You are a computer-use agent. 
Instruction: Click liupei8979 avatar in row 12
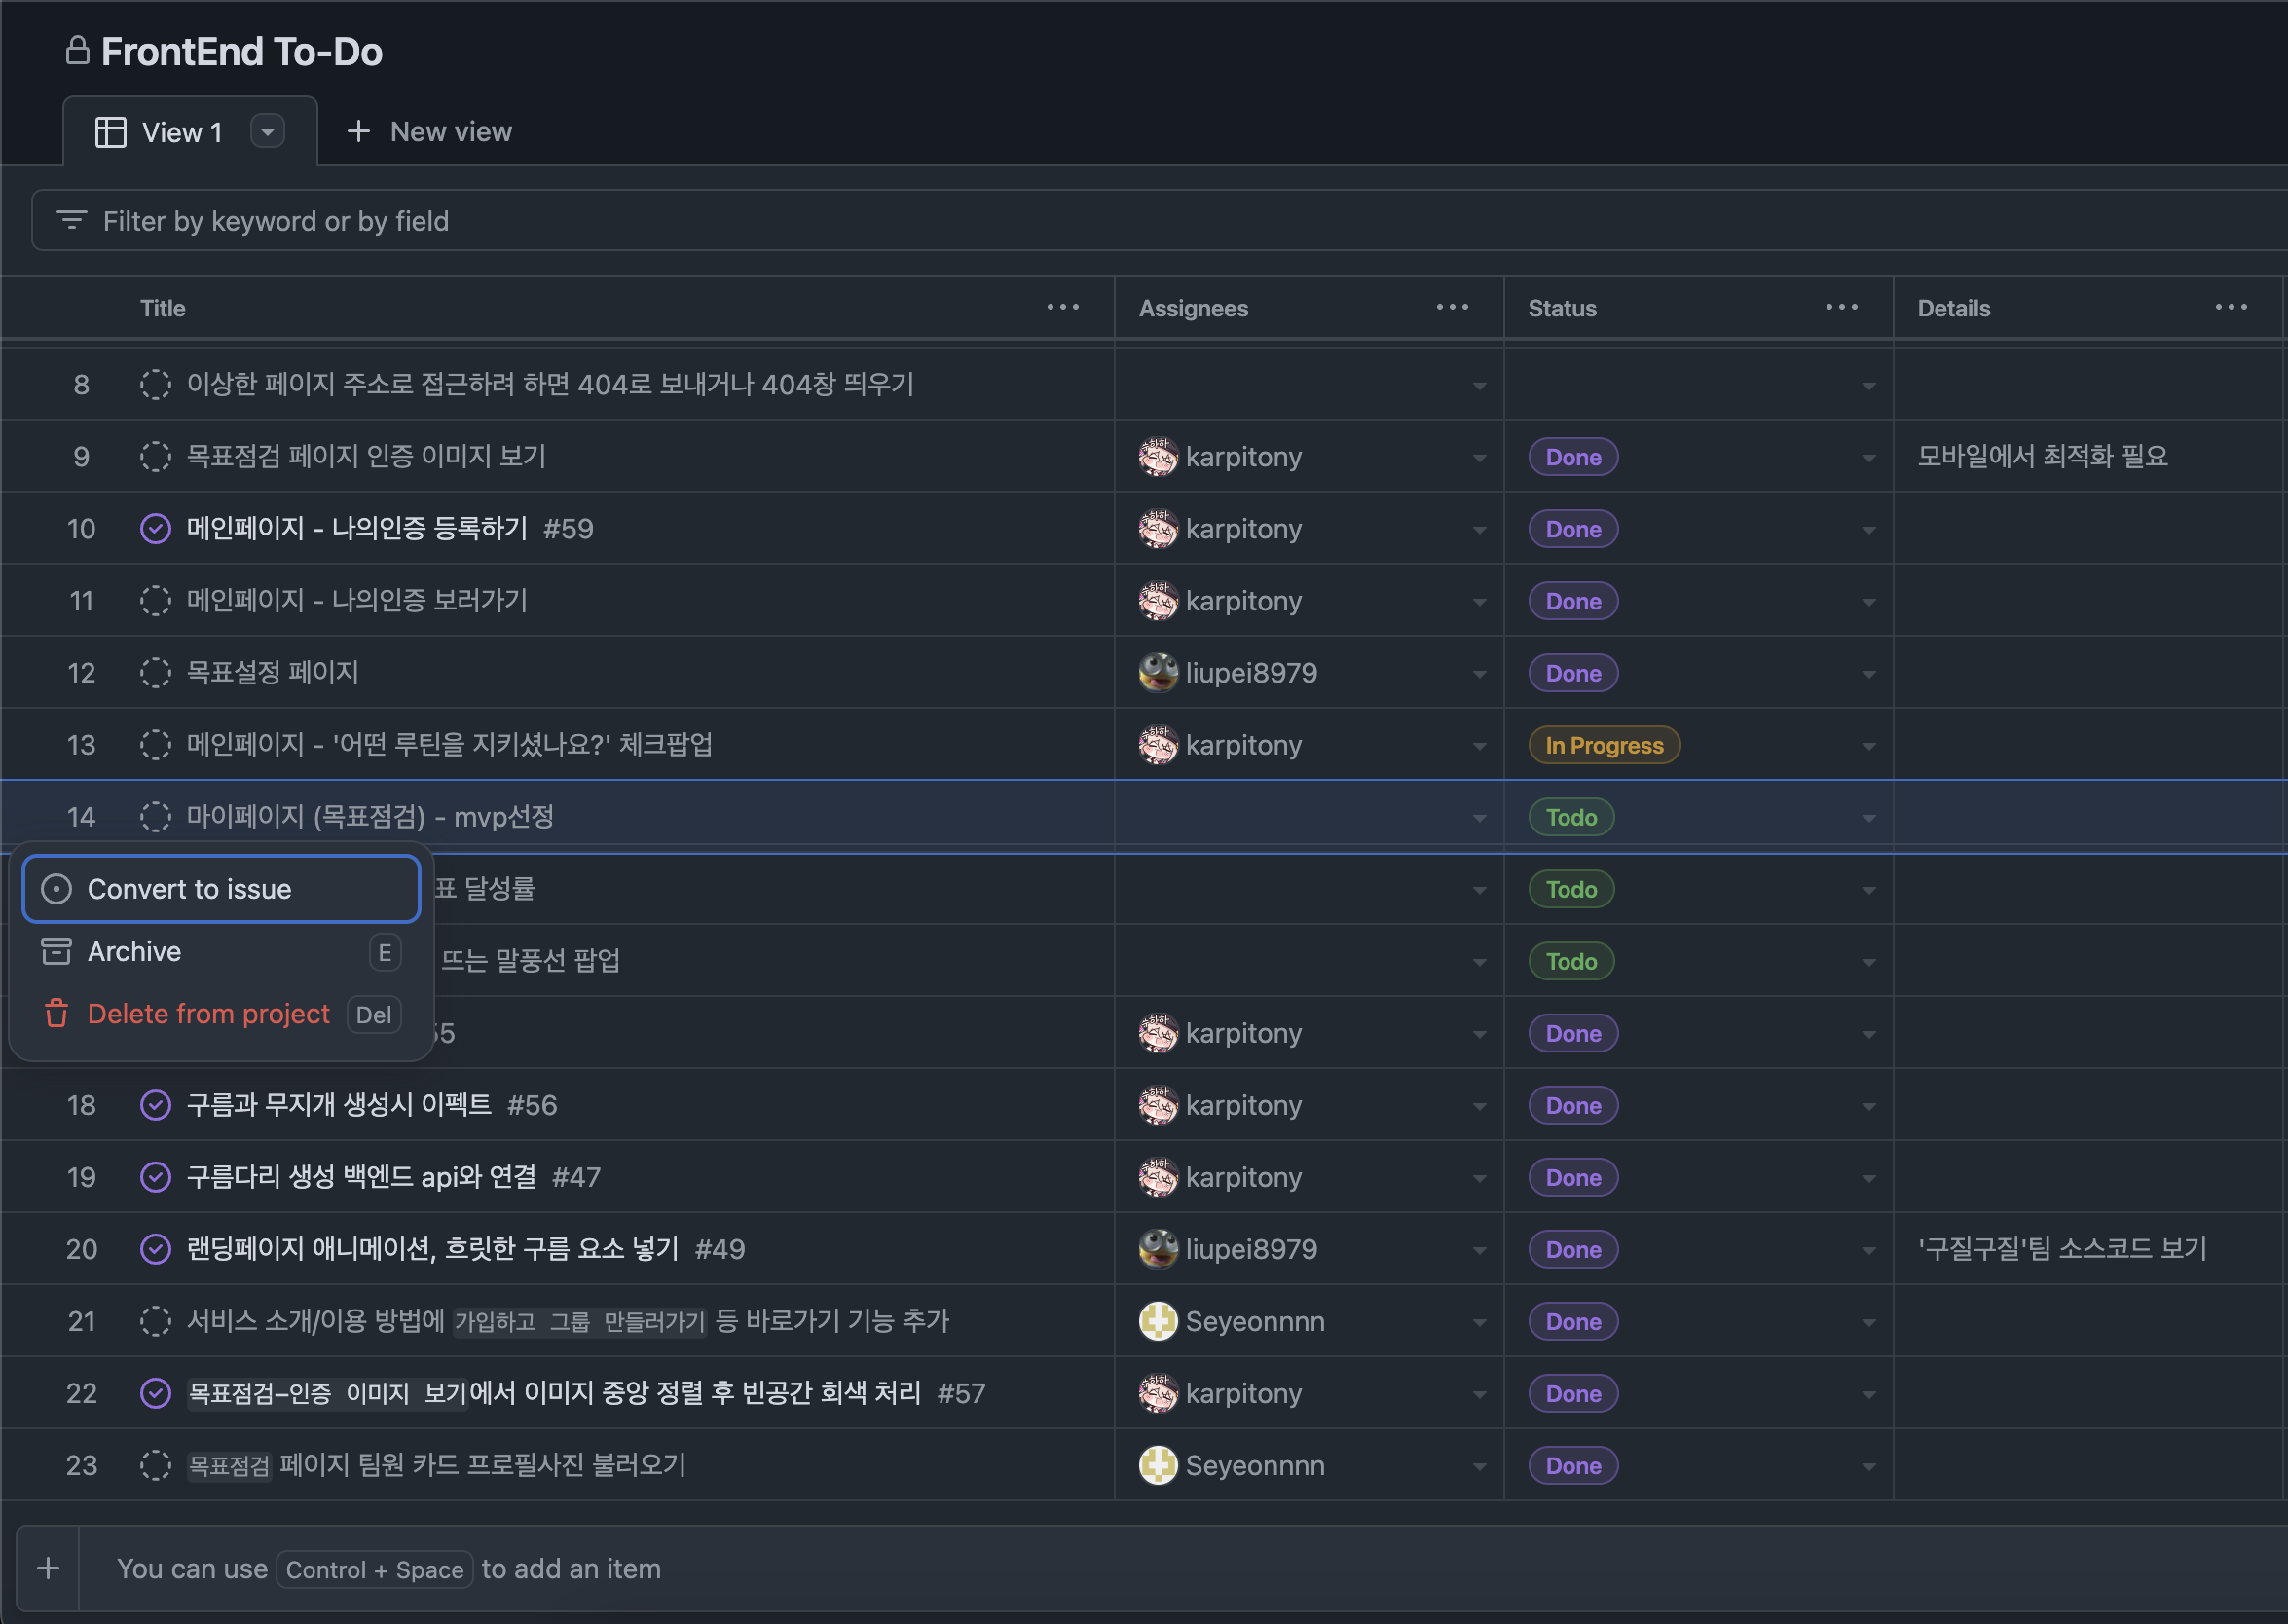click(1158, 673)
